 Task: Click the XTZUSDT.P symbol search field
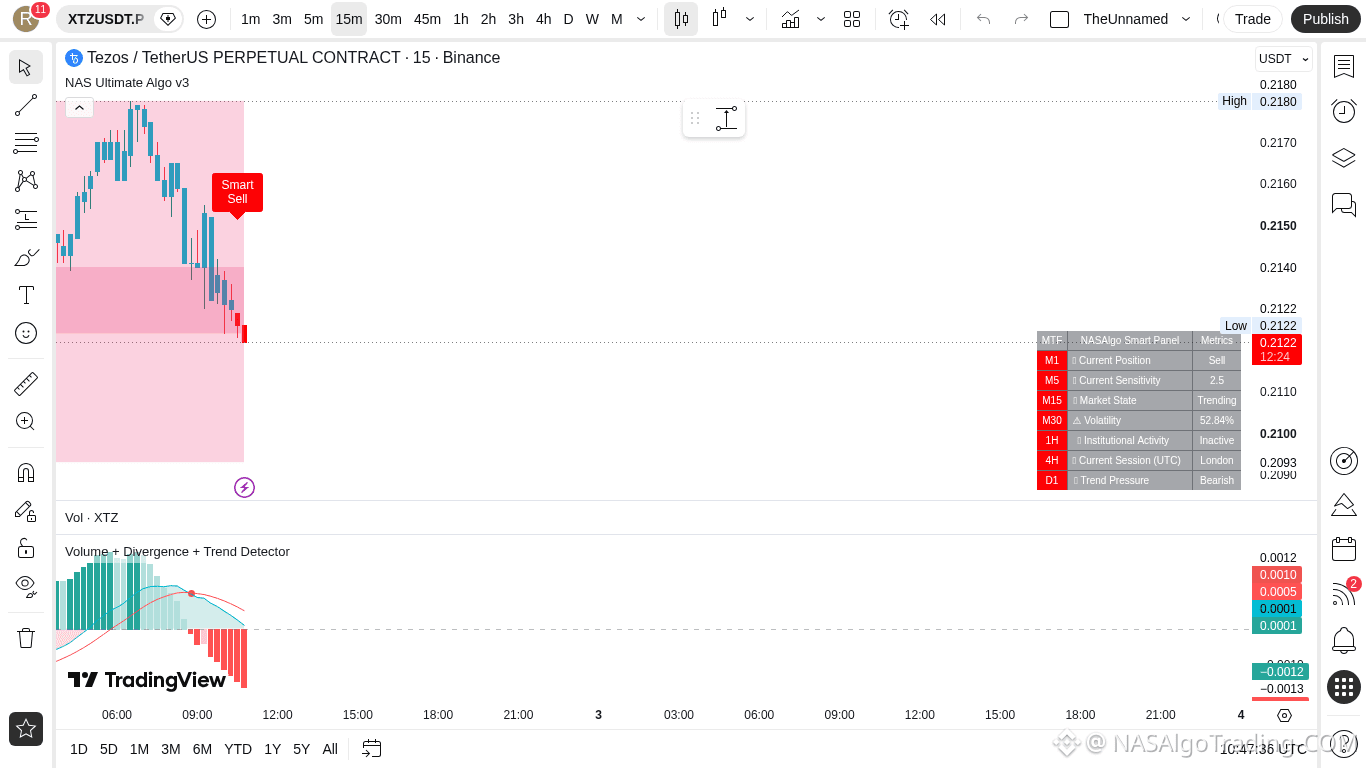(105, 19)
